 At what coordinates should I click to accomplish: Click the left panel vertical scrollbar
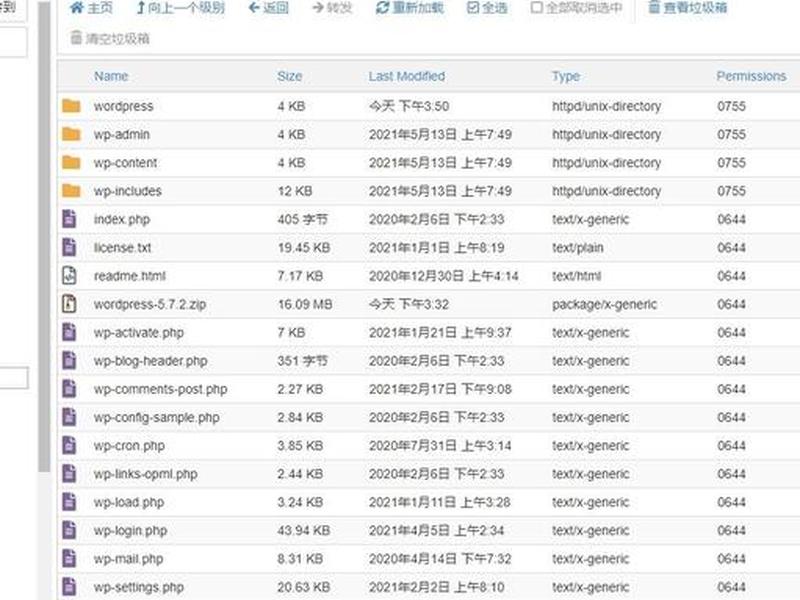click(x=45, y=237)
